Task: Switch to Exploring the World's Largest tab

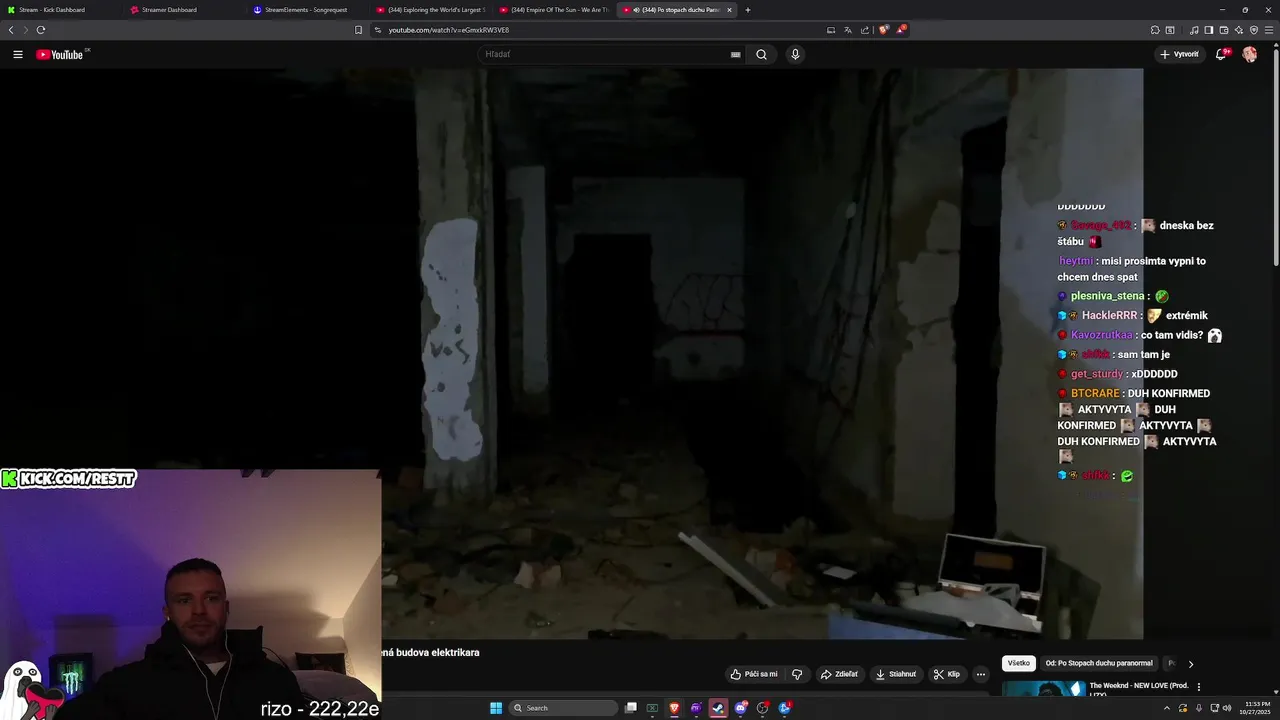Action: pos(431,10)
